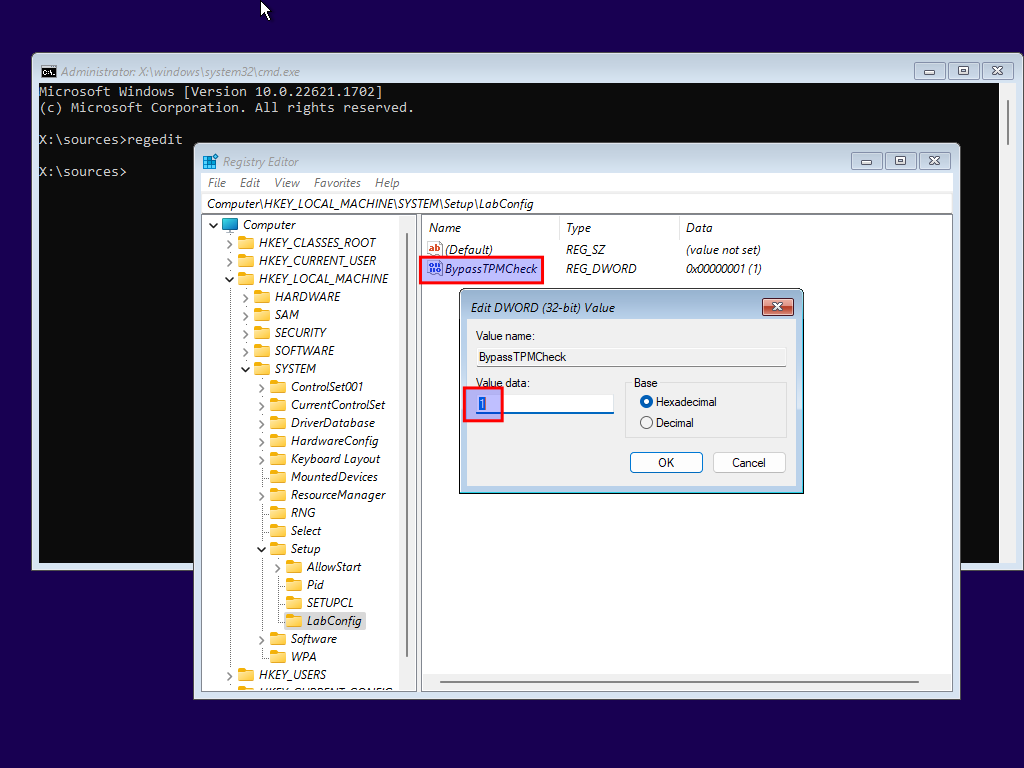Click the SECURITY folder icon
1024x768 pixels.
[262, 332]
